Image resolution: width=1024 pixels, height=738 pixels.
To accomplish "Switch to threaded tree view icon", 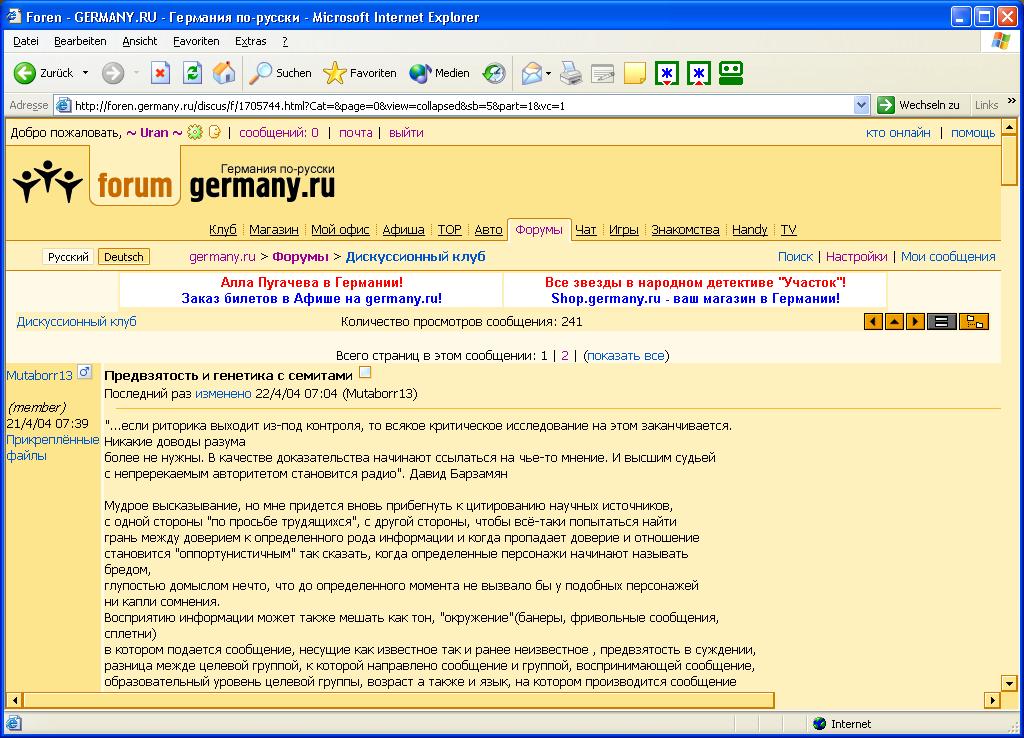I will click(x=974, y=321).
